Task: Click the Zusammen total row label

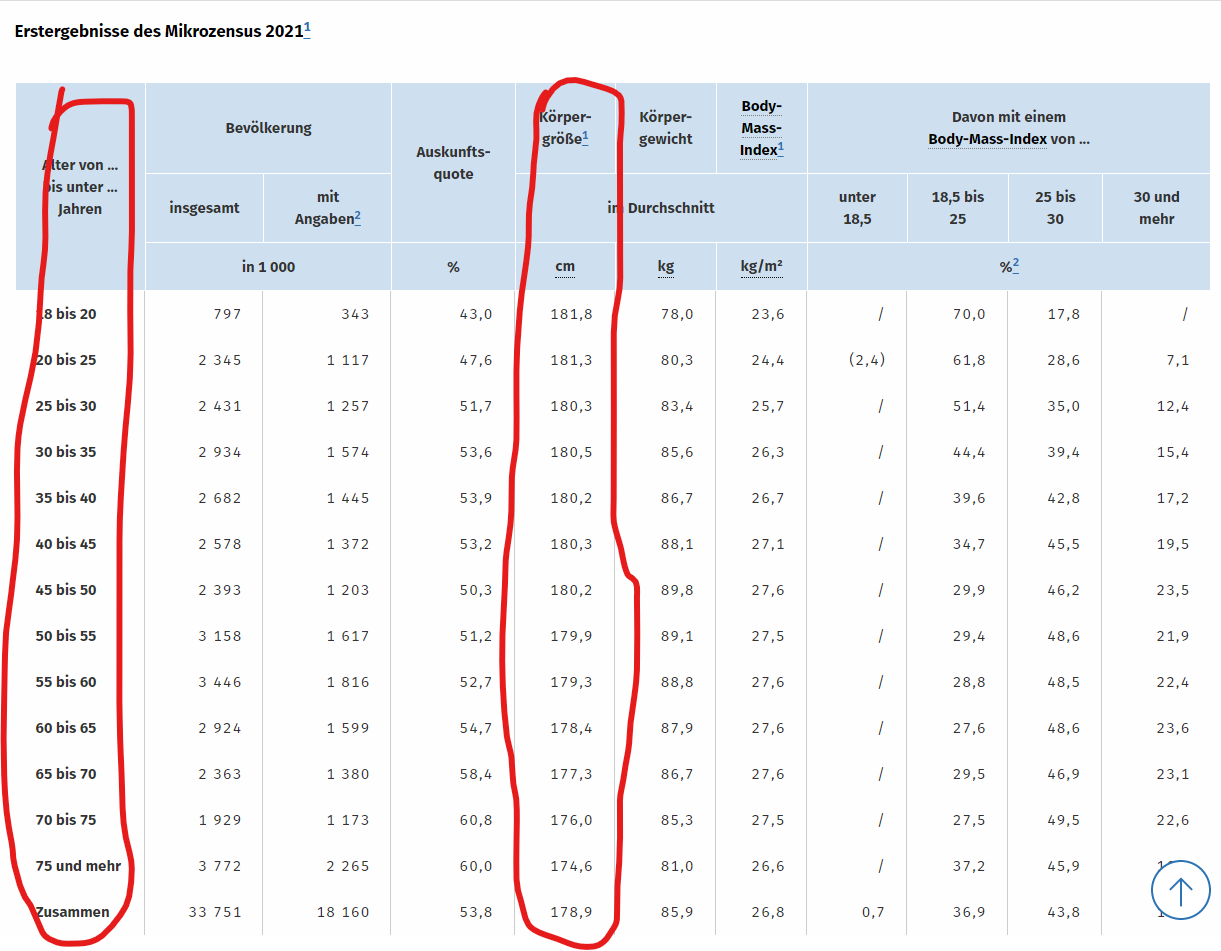Action: coord(72,912)
